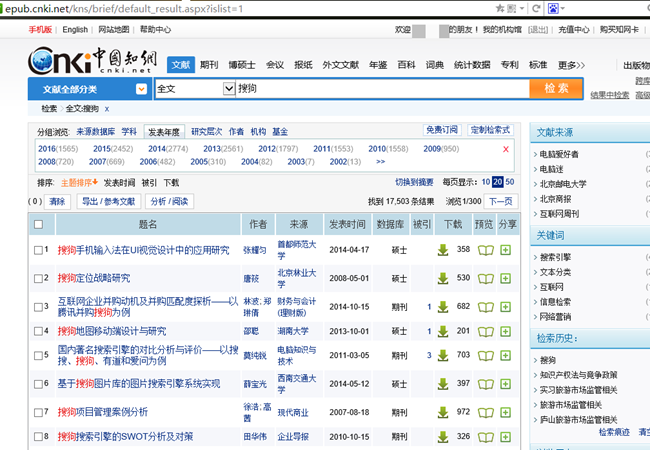This screenshot has height=450, width=650.
Task: Click the 免费订阅 button
Action: point(442,130)
